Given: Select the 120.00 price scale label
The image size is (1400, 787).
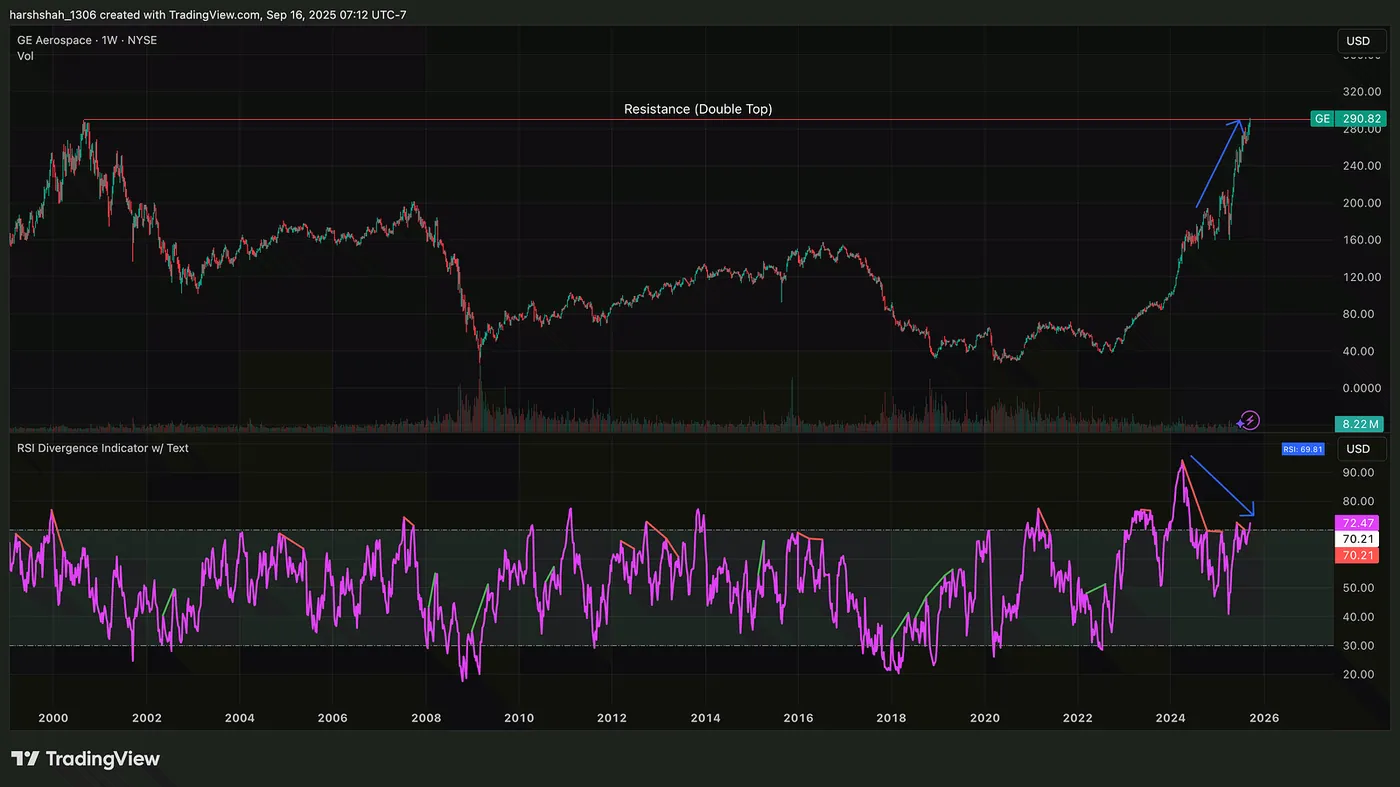Looking at the screenshot, I should (1361, 277).
